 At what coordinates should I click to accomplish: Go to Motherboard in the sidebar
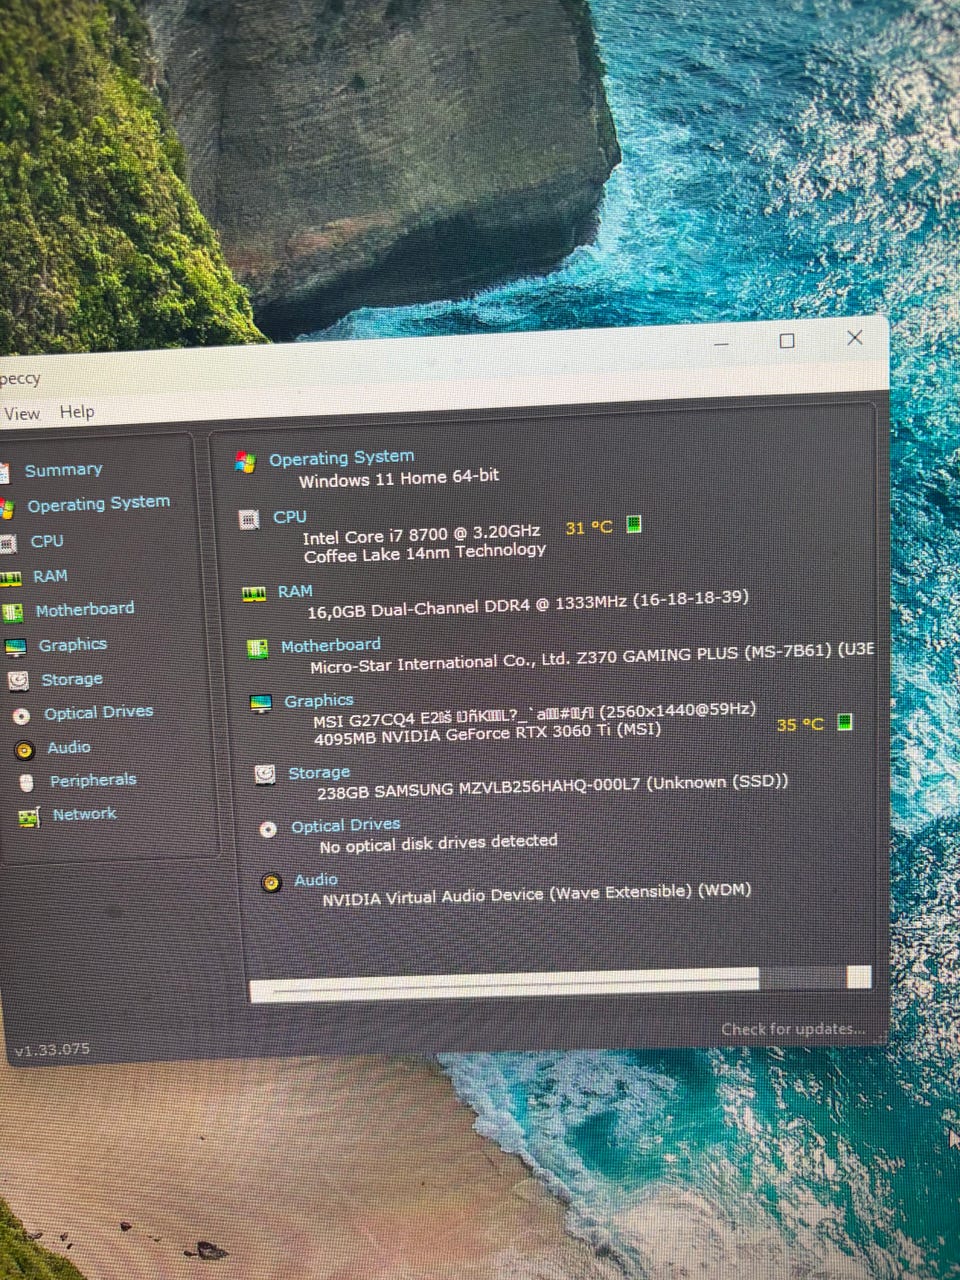pos(85,609)
